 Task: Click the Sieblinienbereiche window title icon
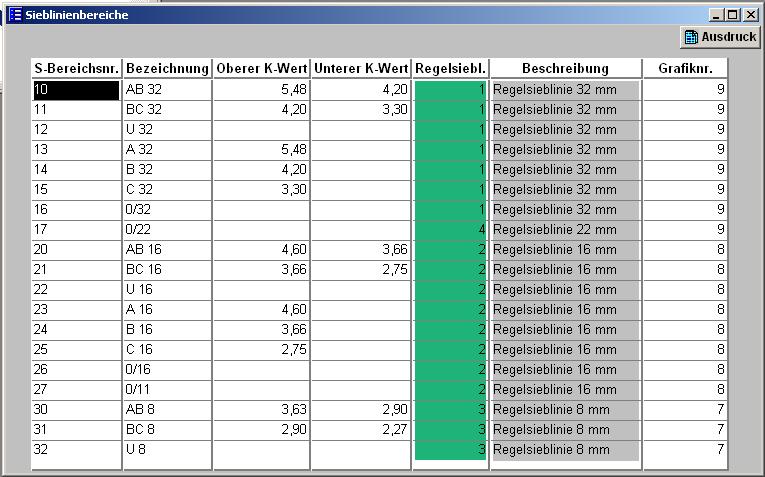click(14, 15)
